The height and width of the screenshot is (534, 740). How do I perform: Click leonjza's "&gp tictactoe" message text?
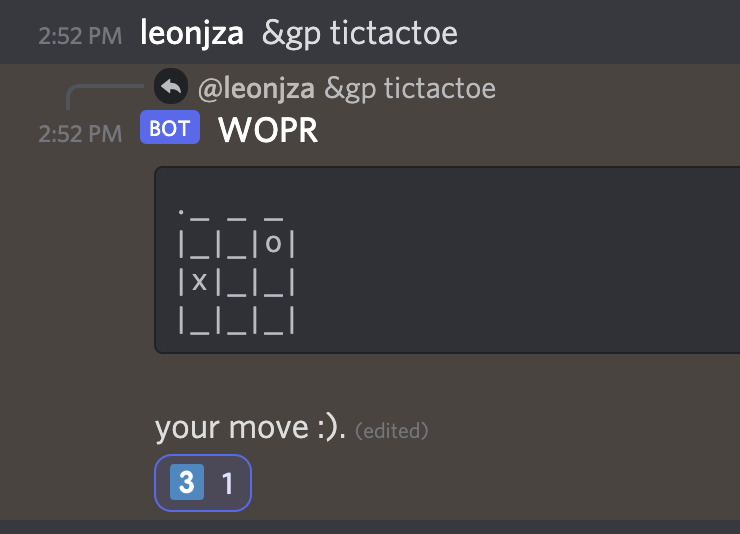(359, 33)
